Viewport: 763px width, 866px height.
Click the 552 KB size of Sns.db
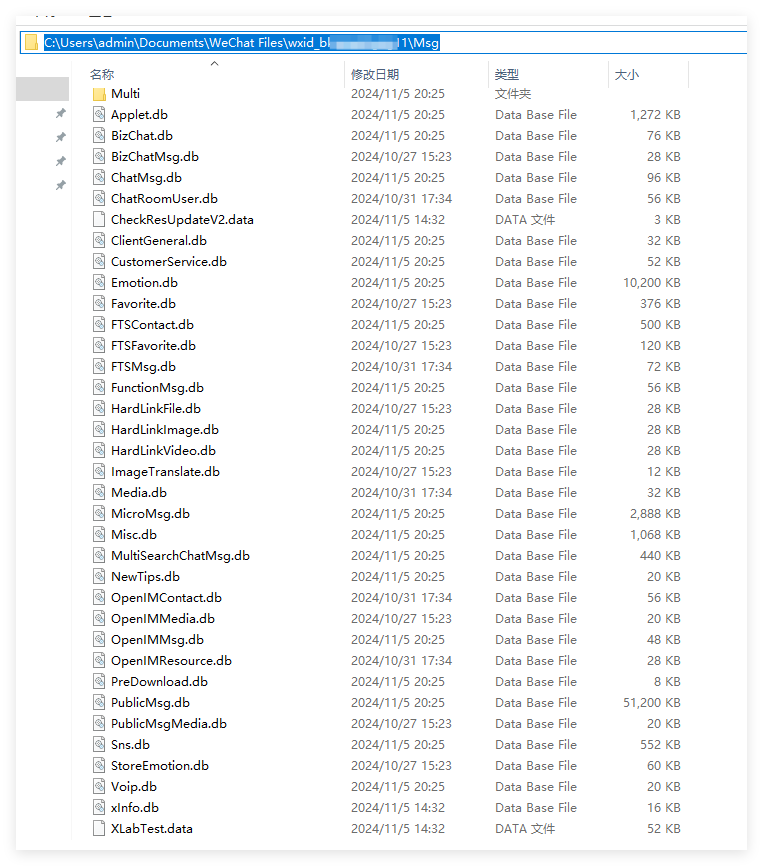[660, 744]
